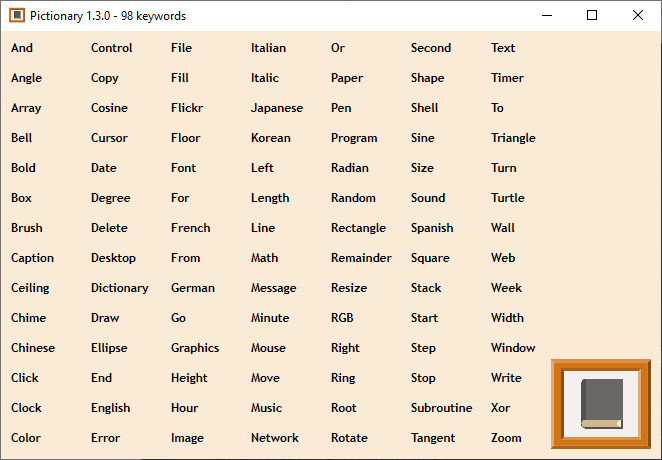This screenshot has width=662, height=460.
Task: Select the 'Subroutine' keyword
Action: click(442, 408)
